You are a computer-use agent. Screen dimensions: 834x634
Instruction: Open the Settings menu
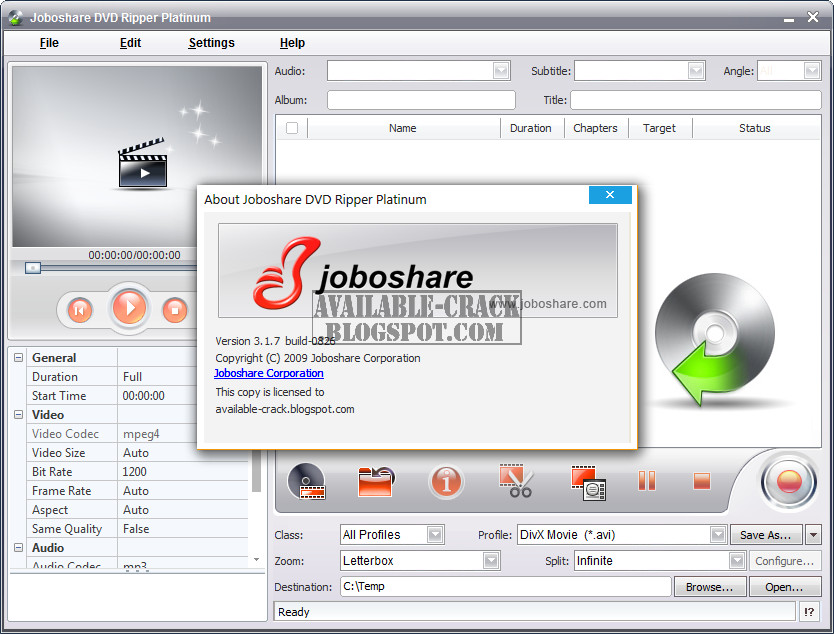(x=211, y=43)
